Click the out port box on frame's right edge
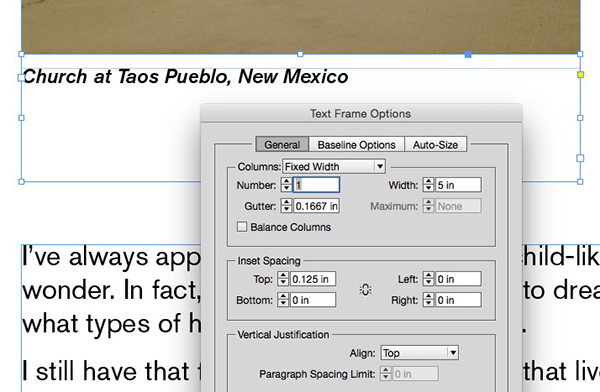The image size is (600, 392). [x=580, y=158]
